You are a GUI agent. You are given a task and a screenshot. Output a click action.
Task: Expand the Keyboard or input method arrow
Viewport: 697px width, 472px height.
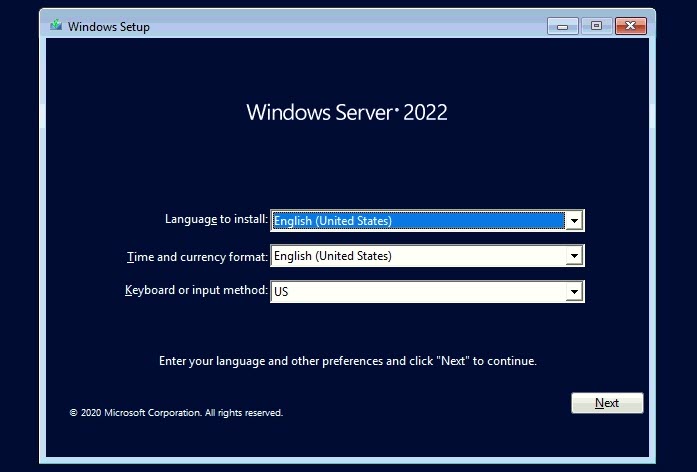(573, 291)
